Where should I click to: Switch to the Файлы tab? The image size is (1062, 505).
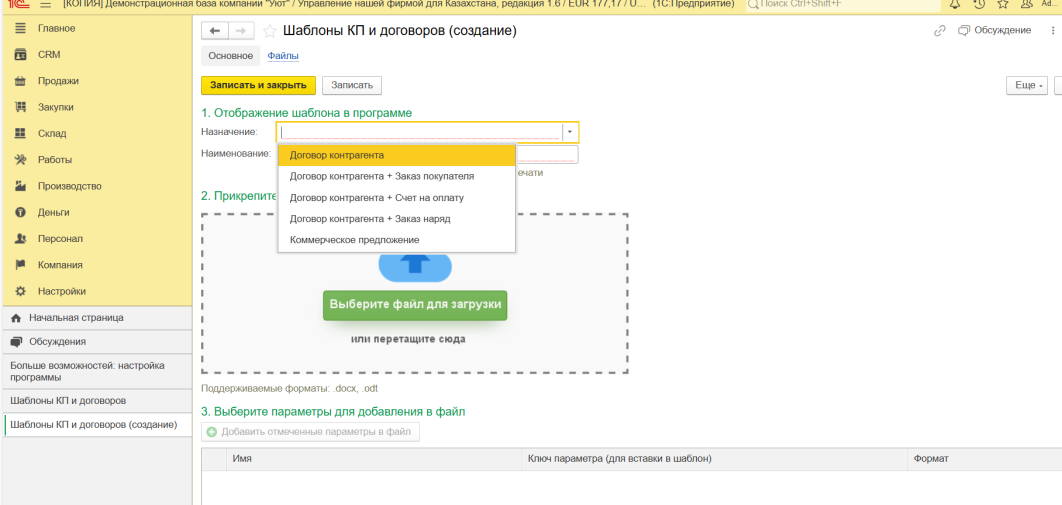[283, 56]
